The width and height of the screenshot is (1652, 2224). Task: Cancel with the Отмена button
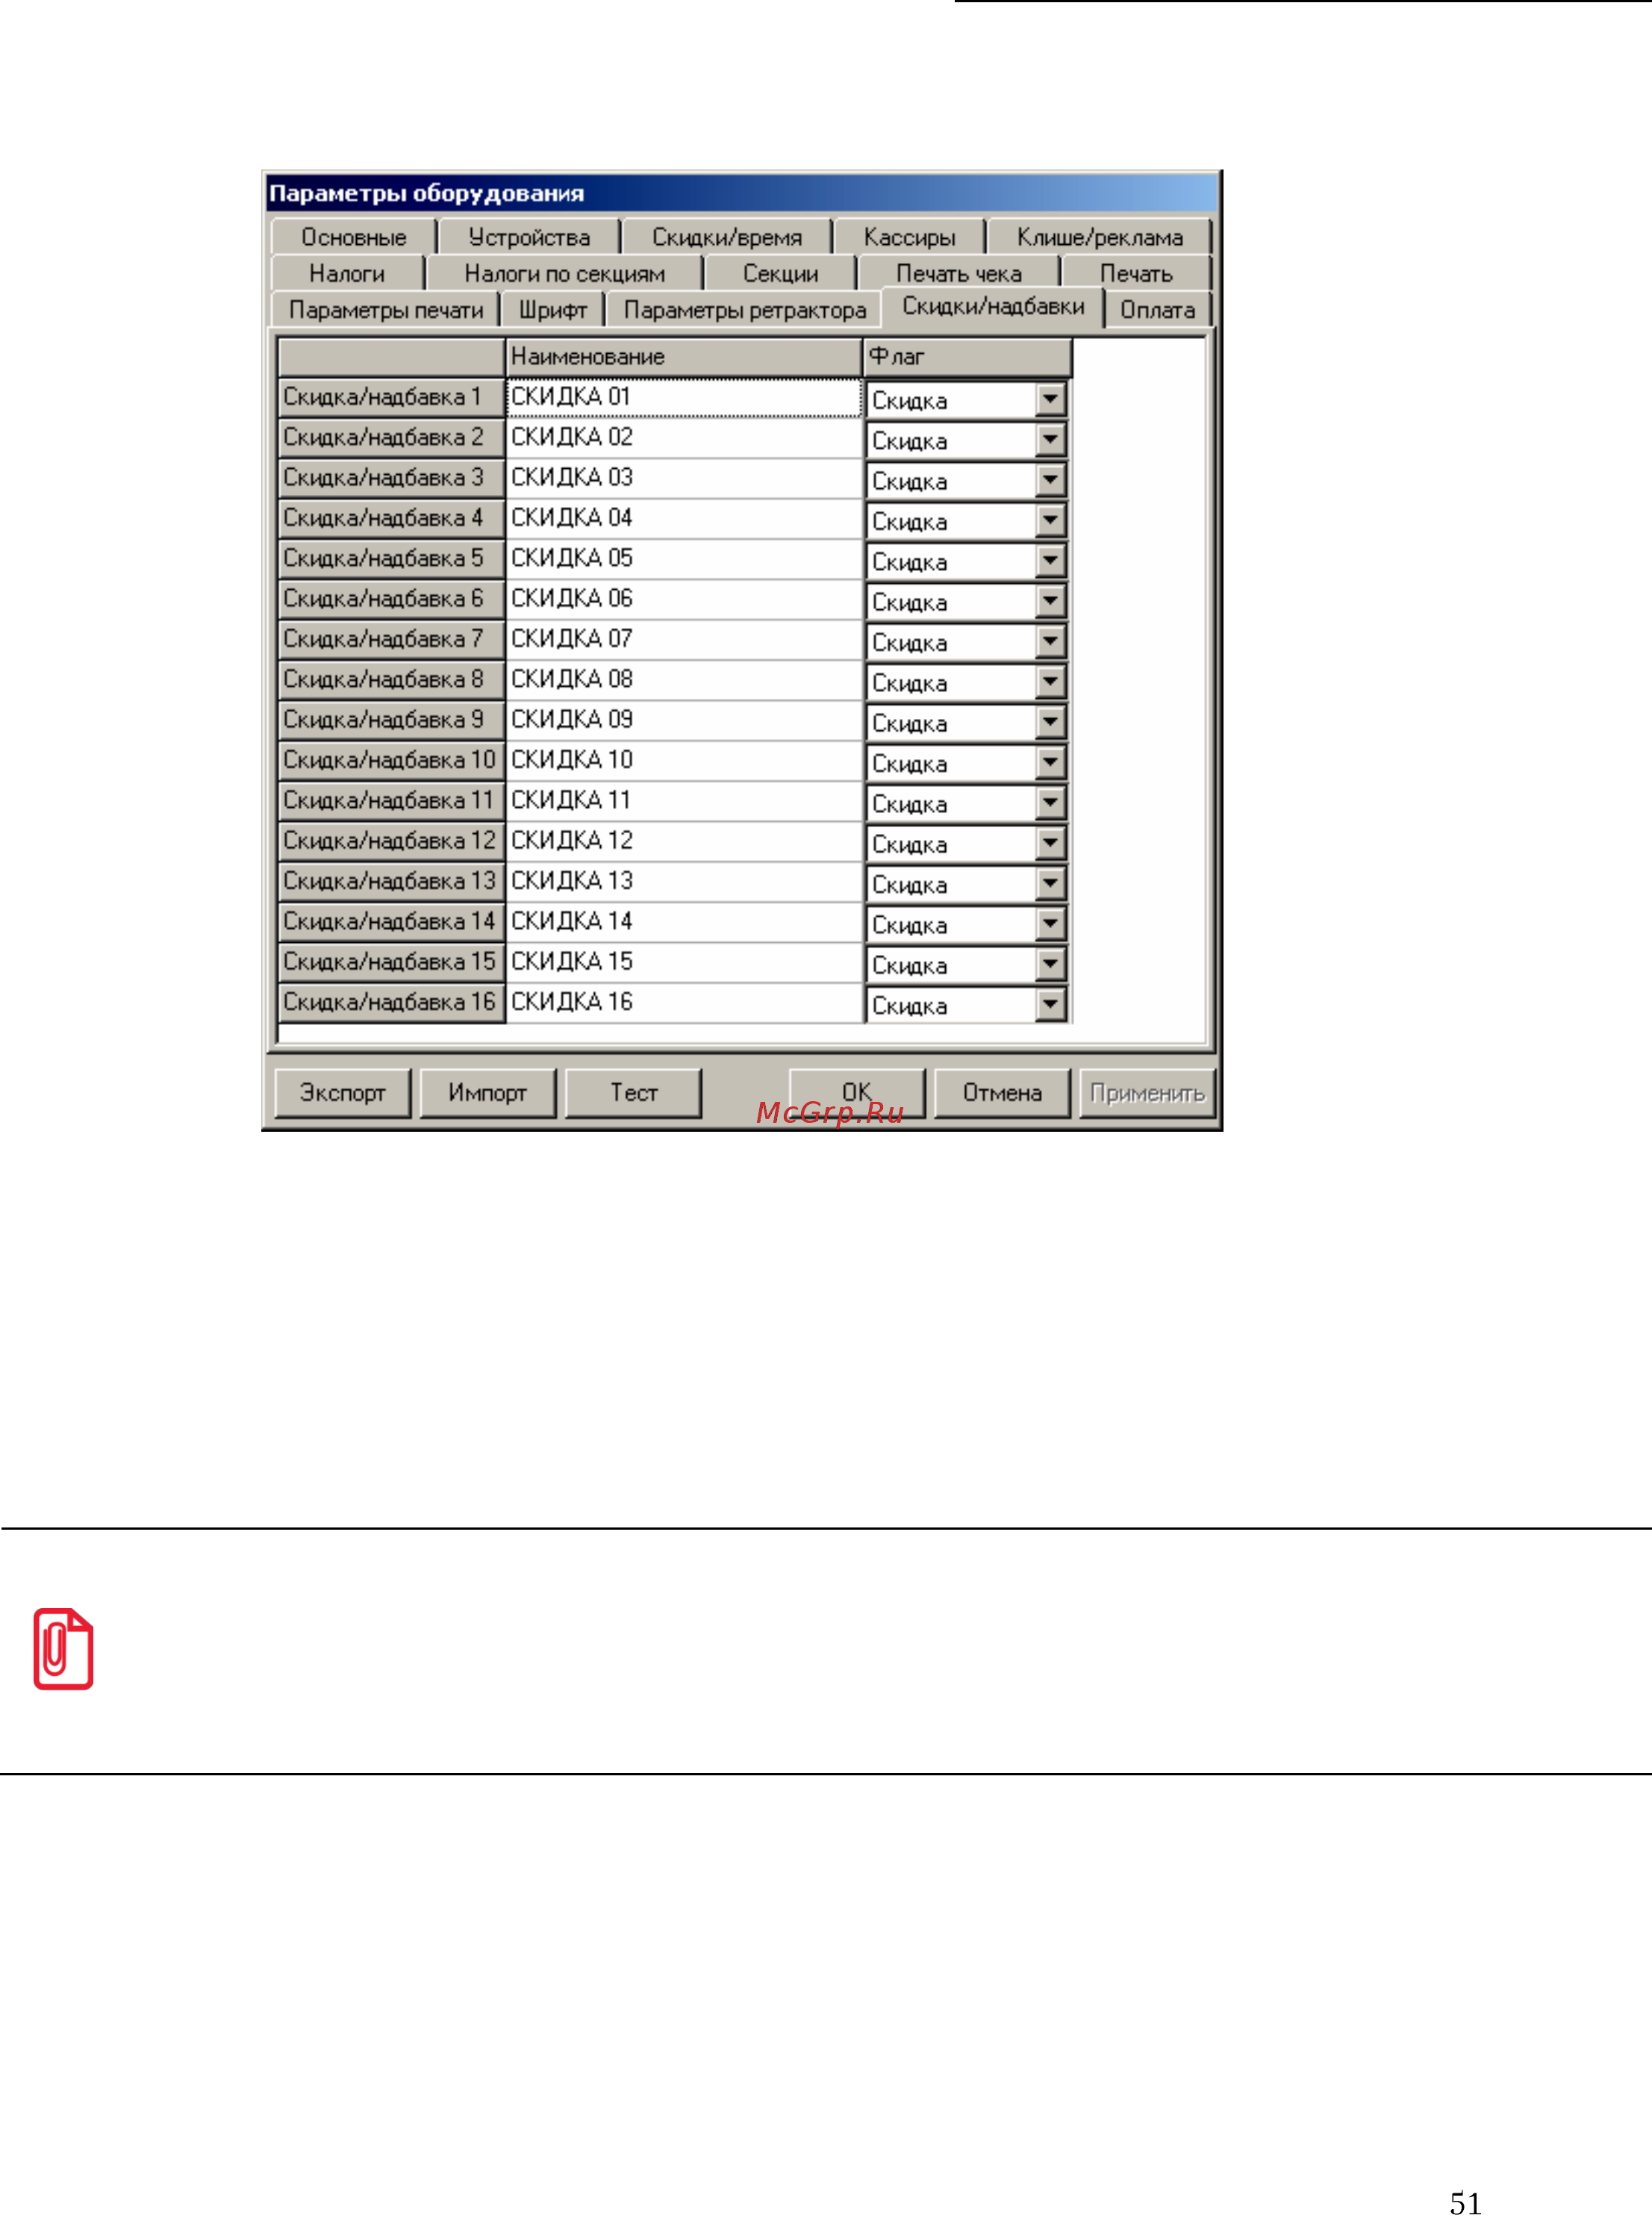1002,1092
